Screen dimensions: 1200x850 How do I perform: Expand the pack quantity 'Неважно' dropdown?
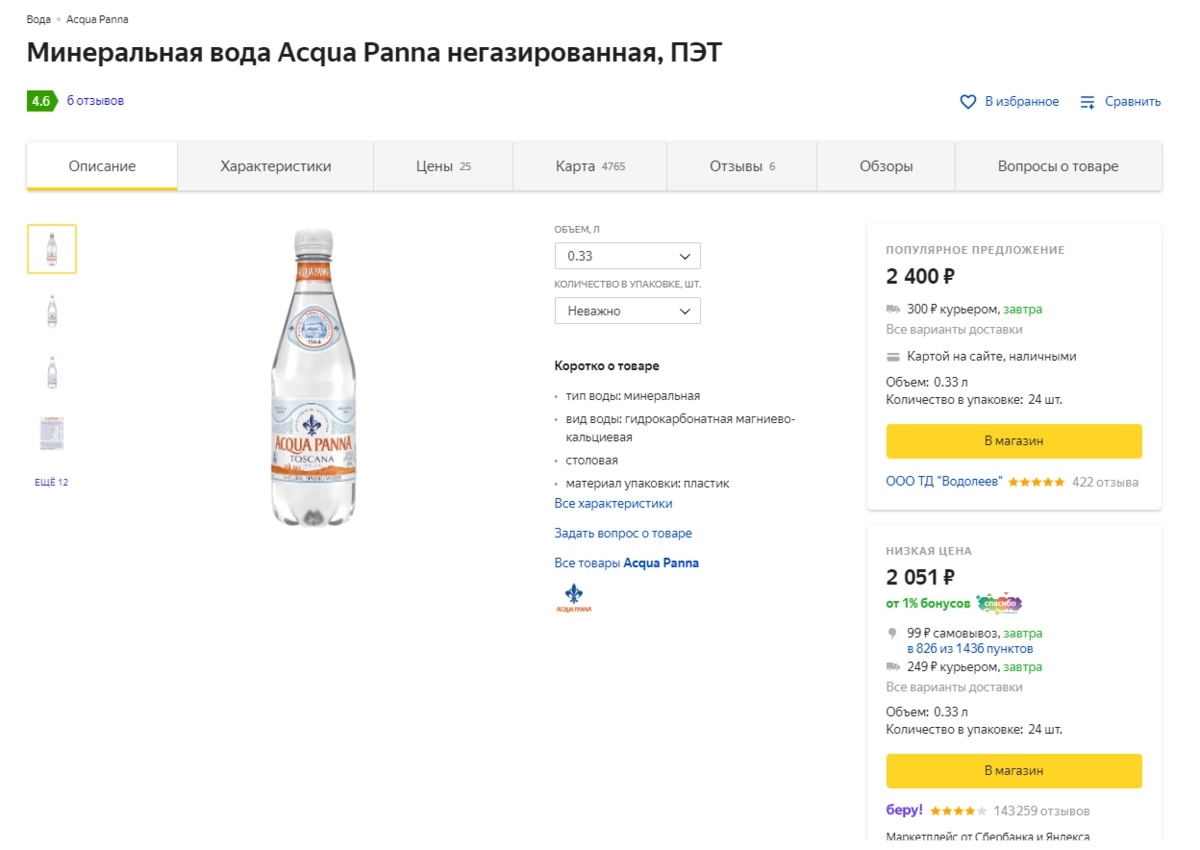click(x=627, y=311)
